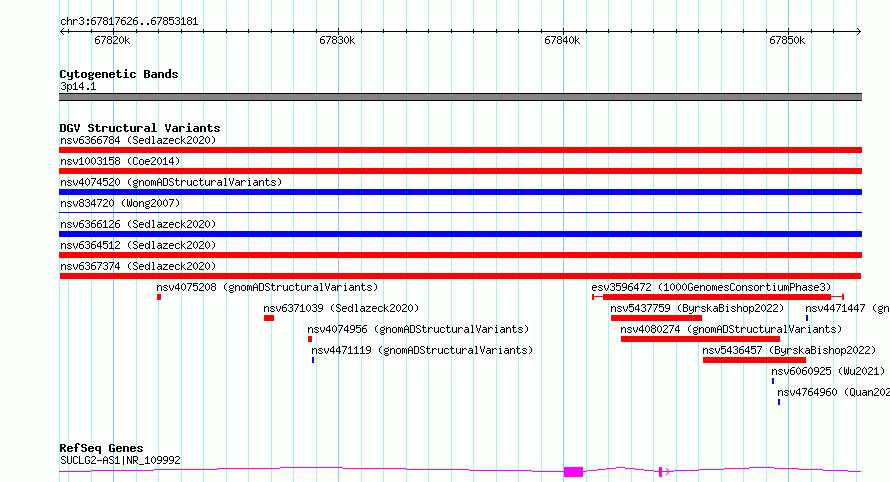Click the 67830k ruler position

(337, 40)
